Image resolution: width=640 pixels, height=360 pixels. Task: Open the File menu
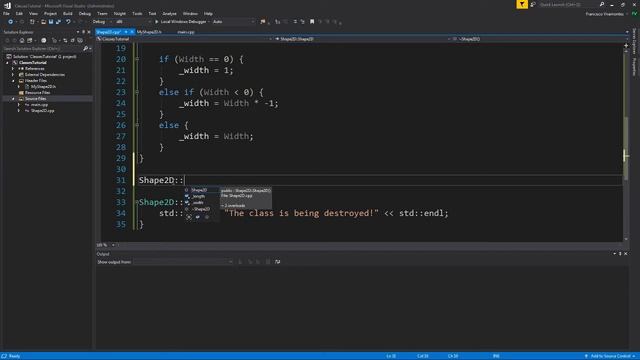coord(7,13)
